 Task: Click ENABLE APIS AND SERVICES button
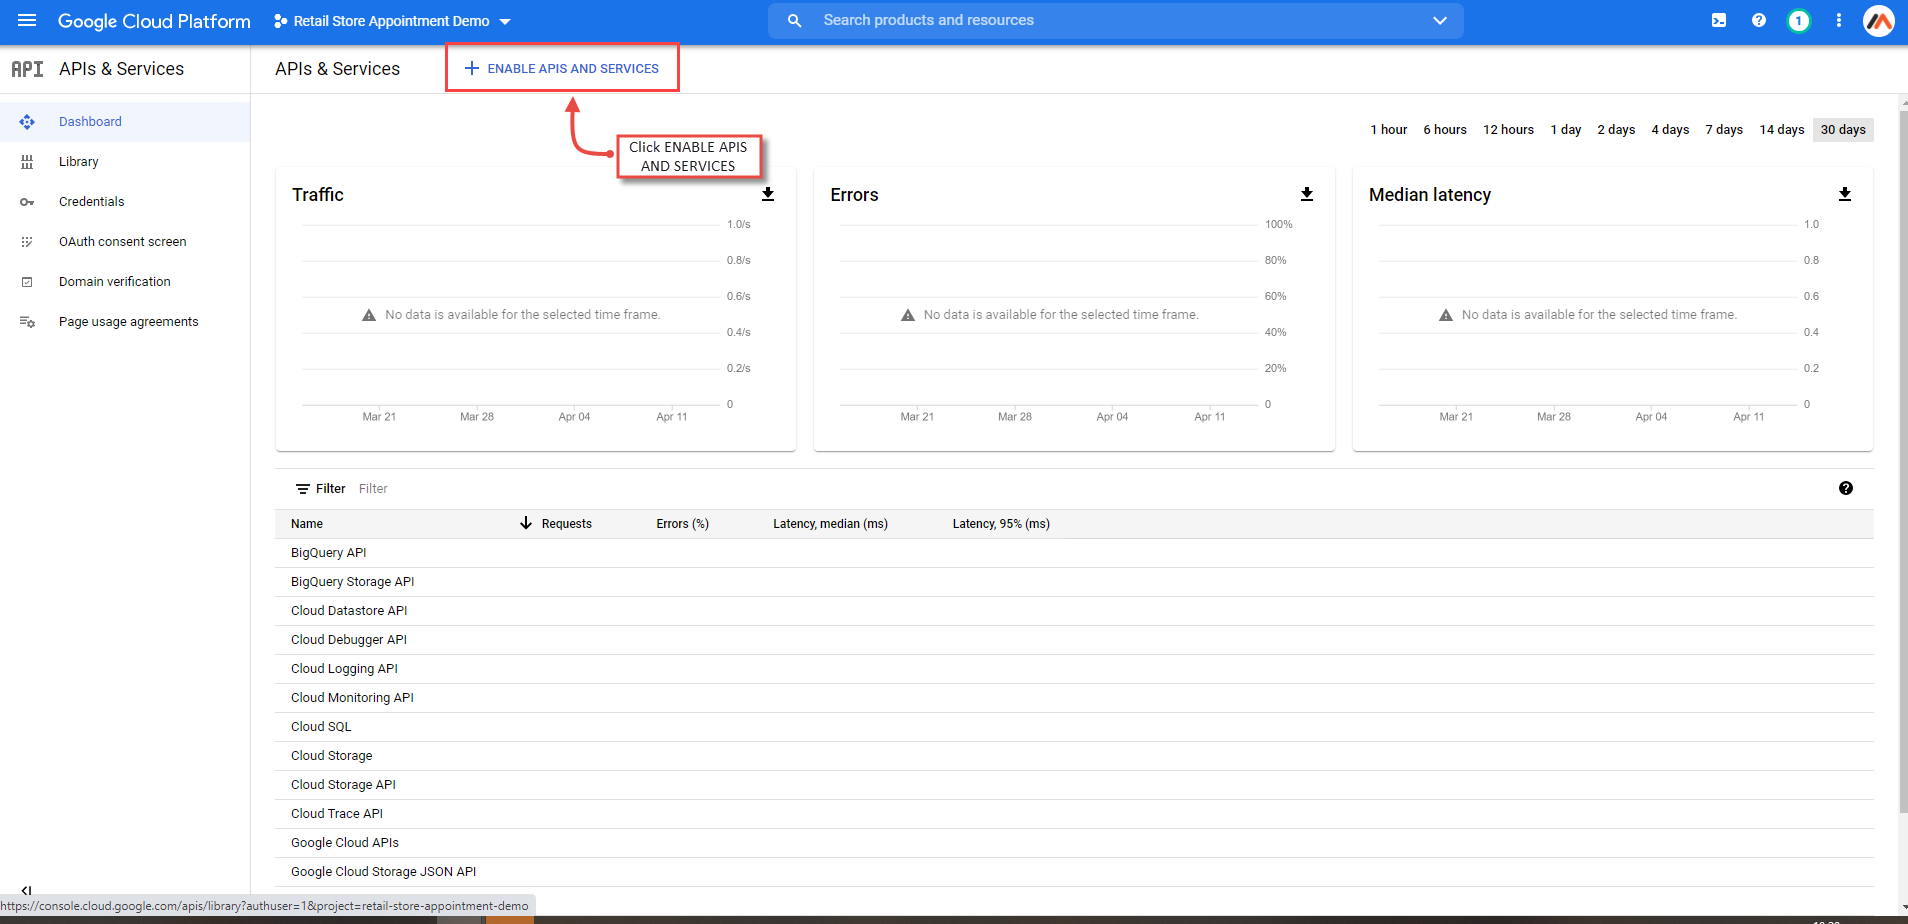[562, 68]
